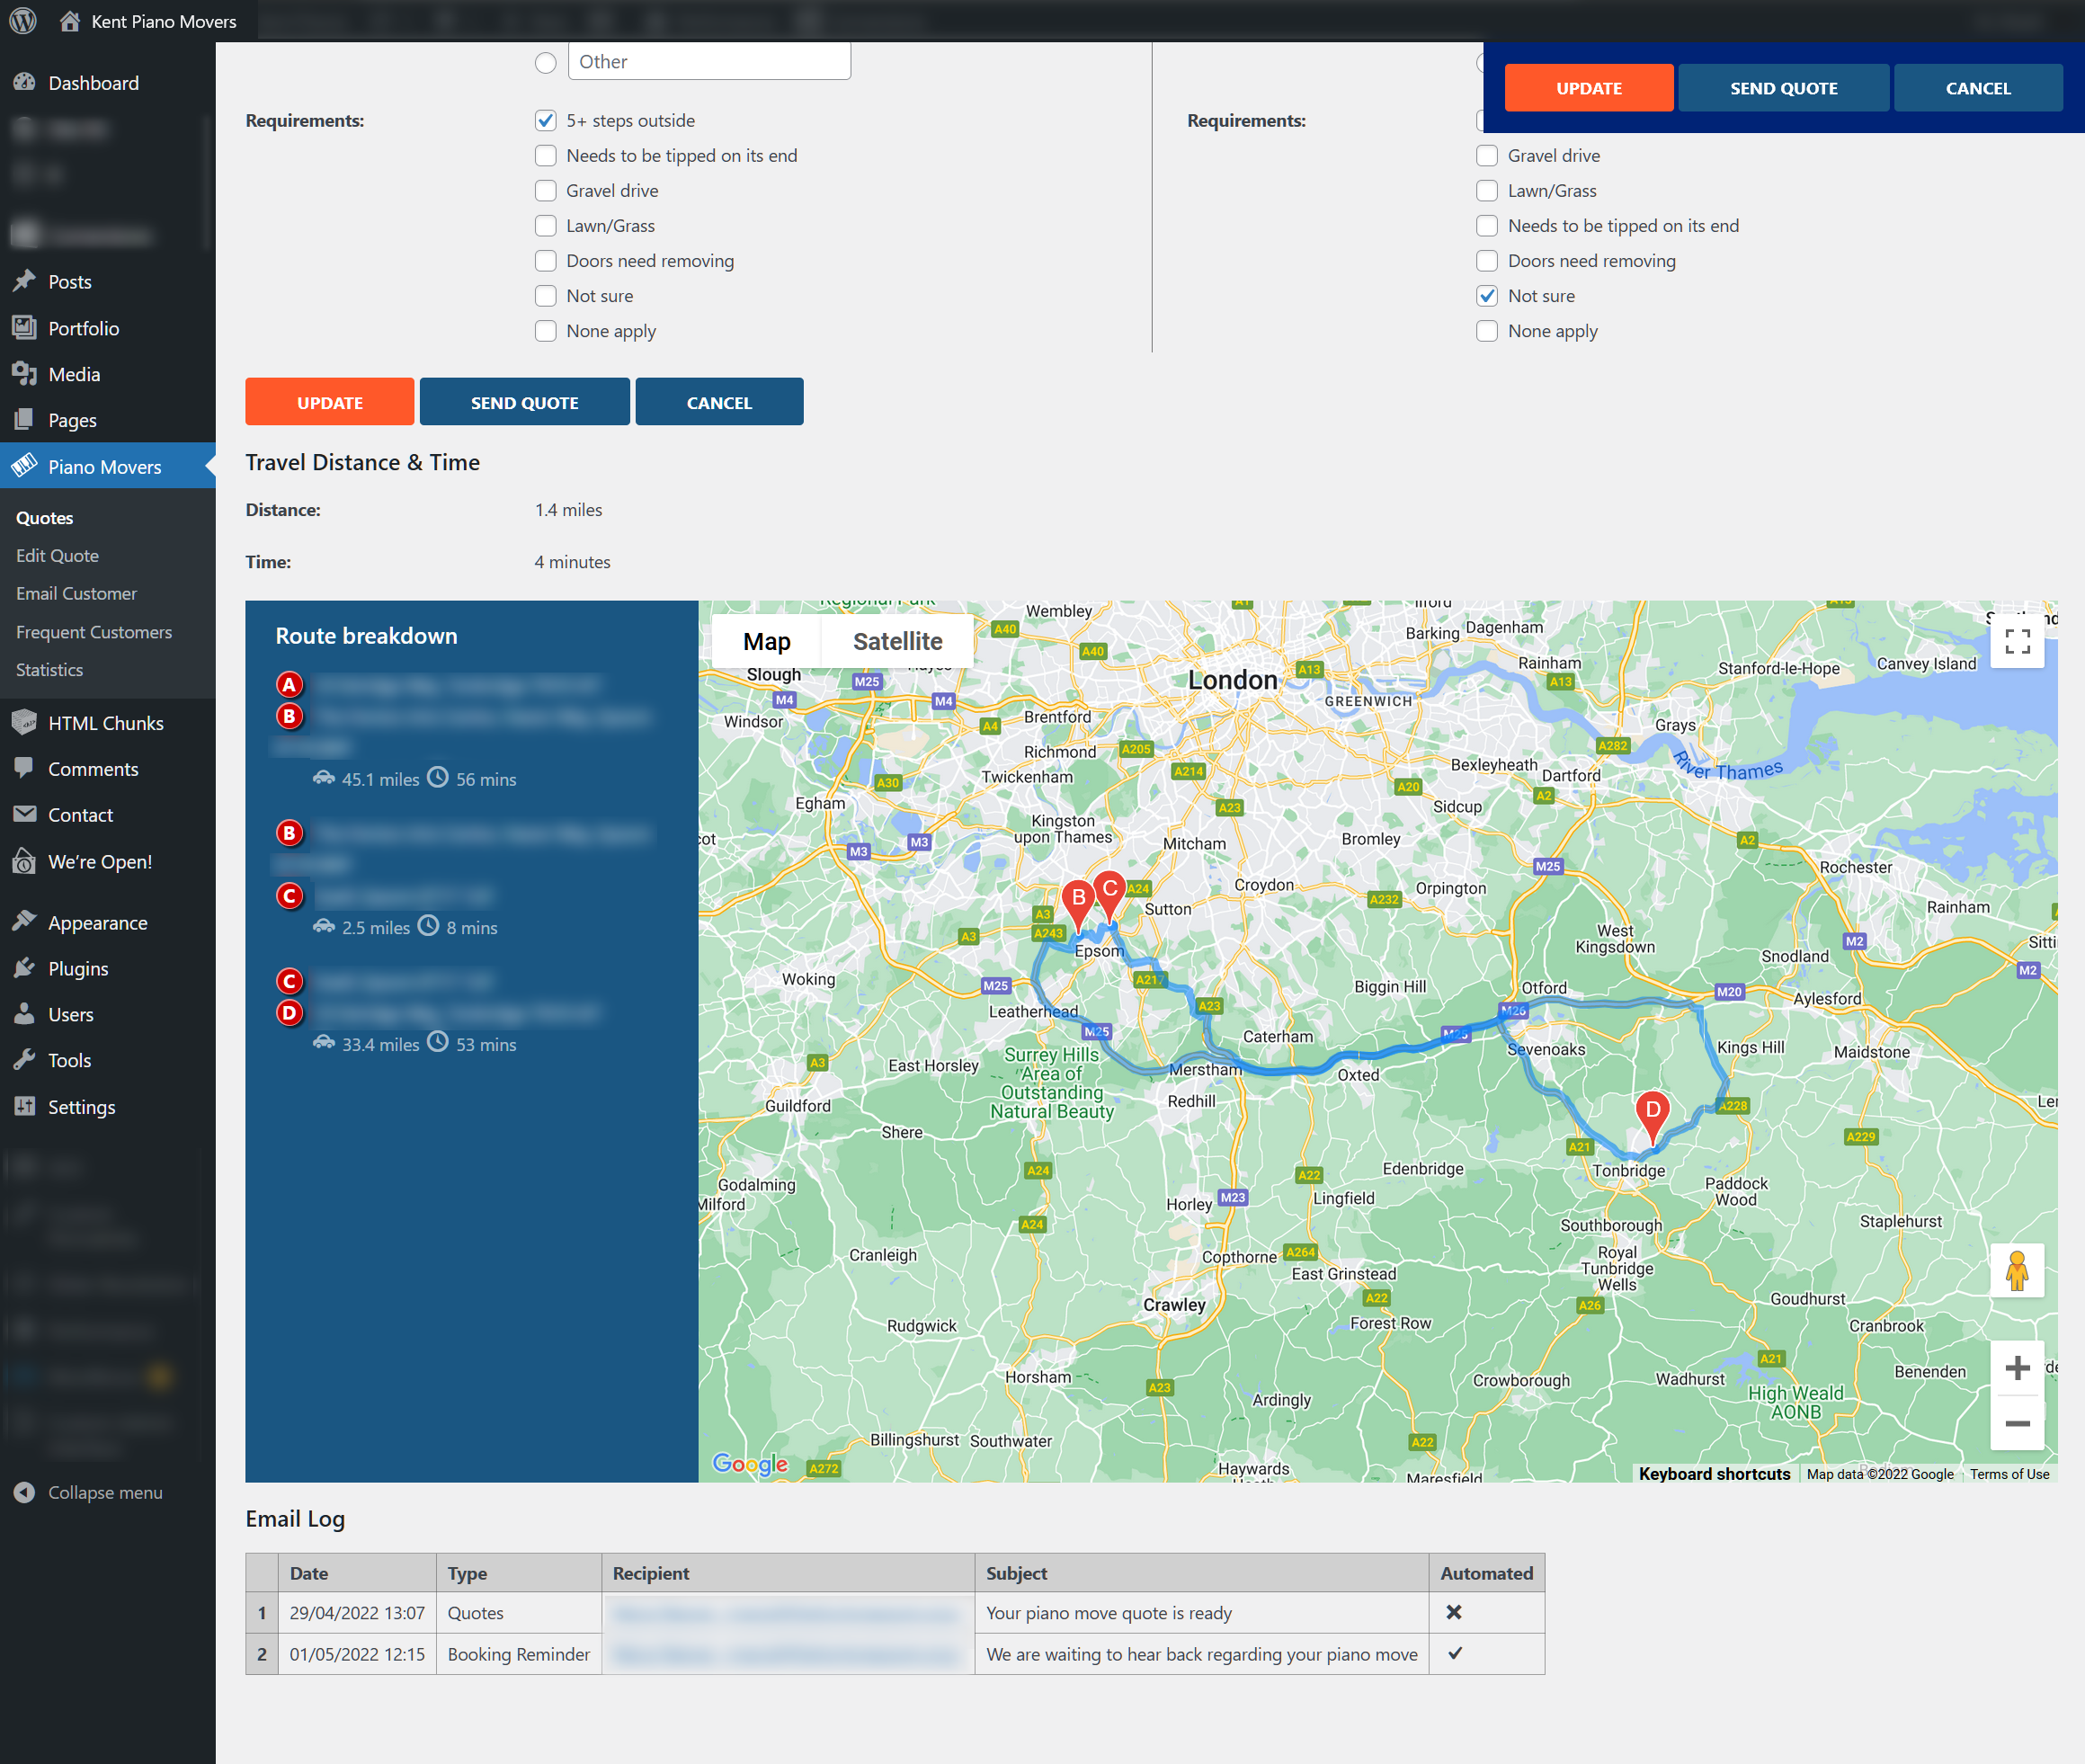This screenshot has height=1764, width=2085.
Task: Click the Other text field
Action: pos(709,62)
